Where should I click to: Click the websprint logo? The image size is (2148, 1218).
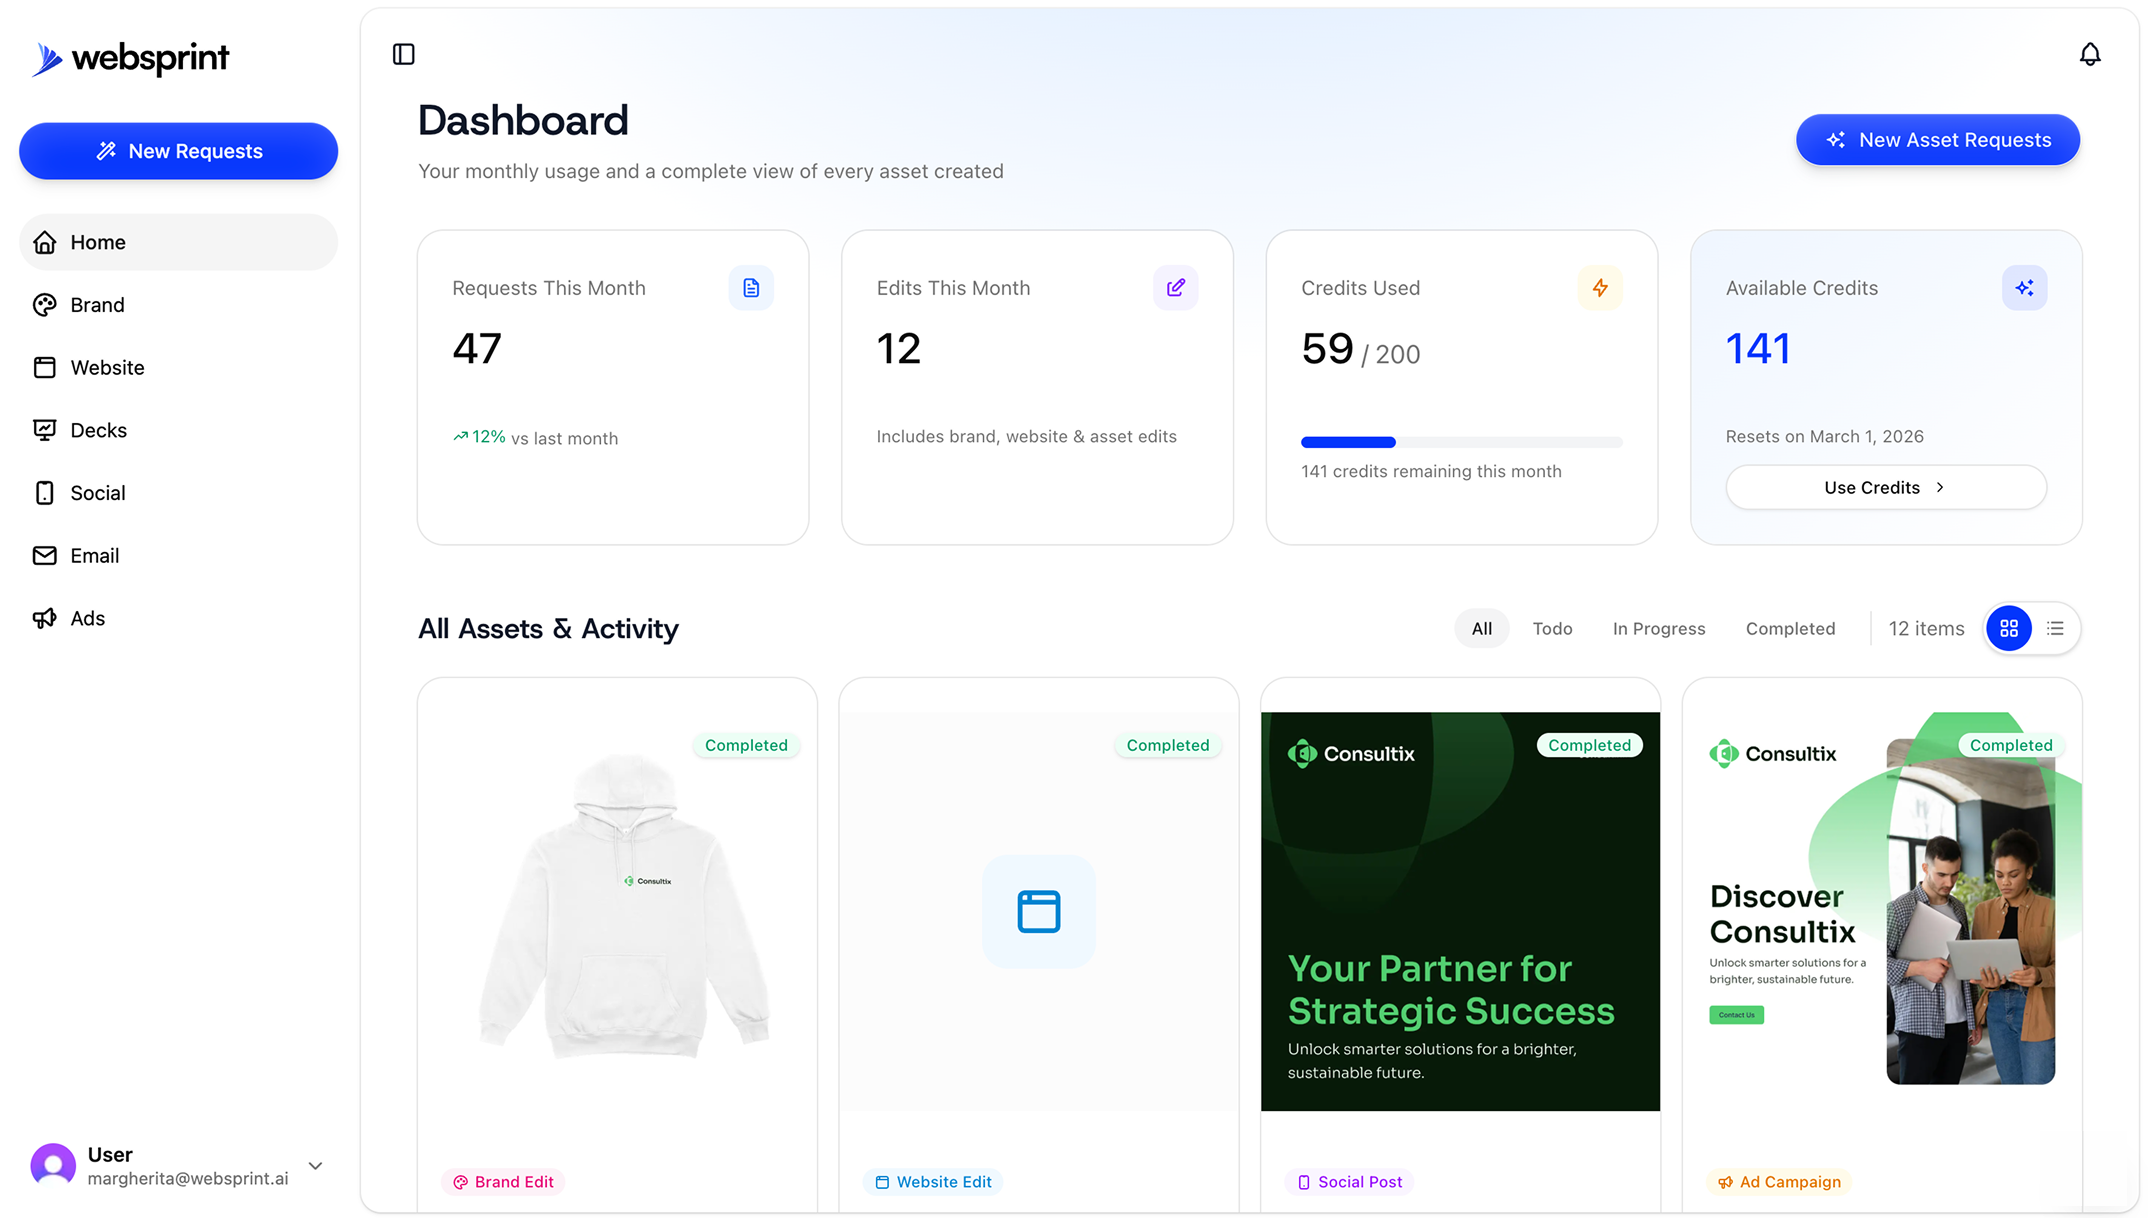click(131, 59)
